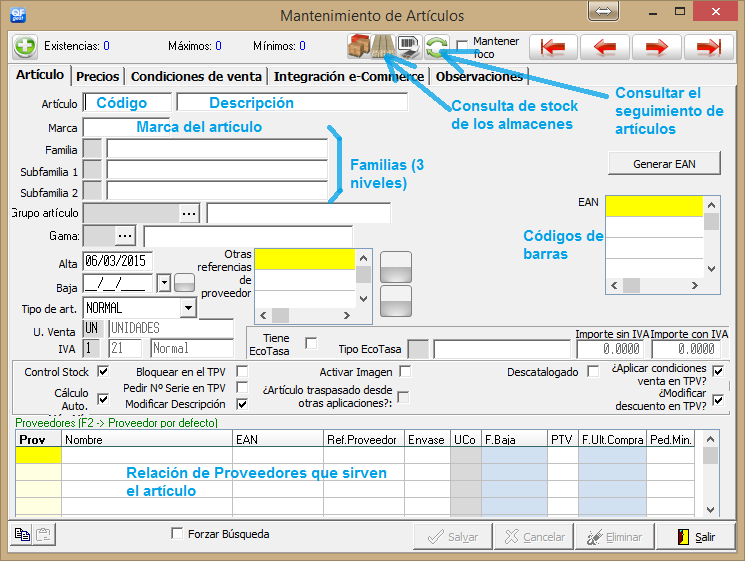Click the Artículo code input field
This screenshot has height=561, width=745.
click(x=127, y=103)
